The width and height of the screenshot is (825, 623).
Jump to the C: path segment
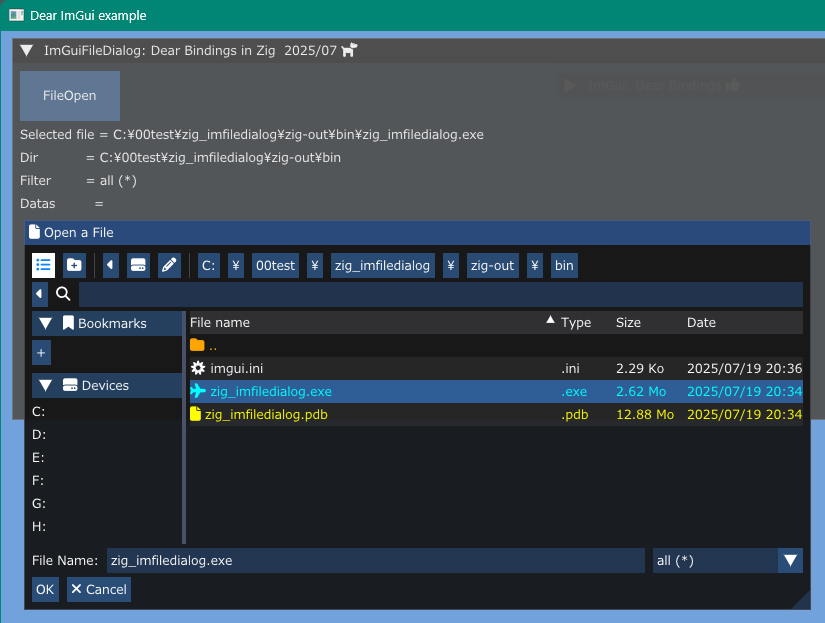click(209, 265)
